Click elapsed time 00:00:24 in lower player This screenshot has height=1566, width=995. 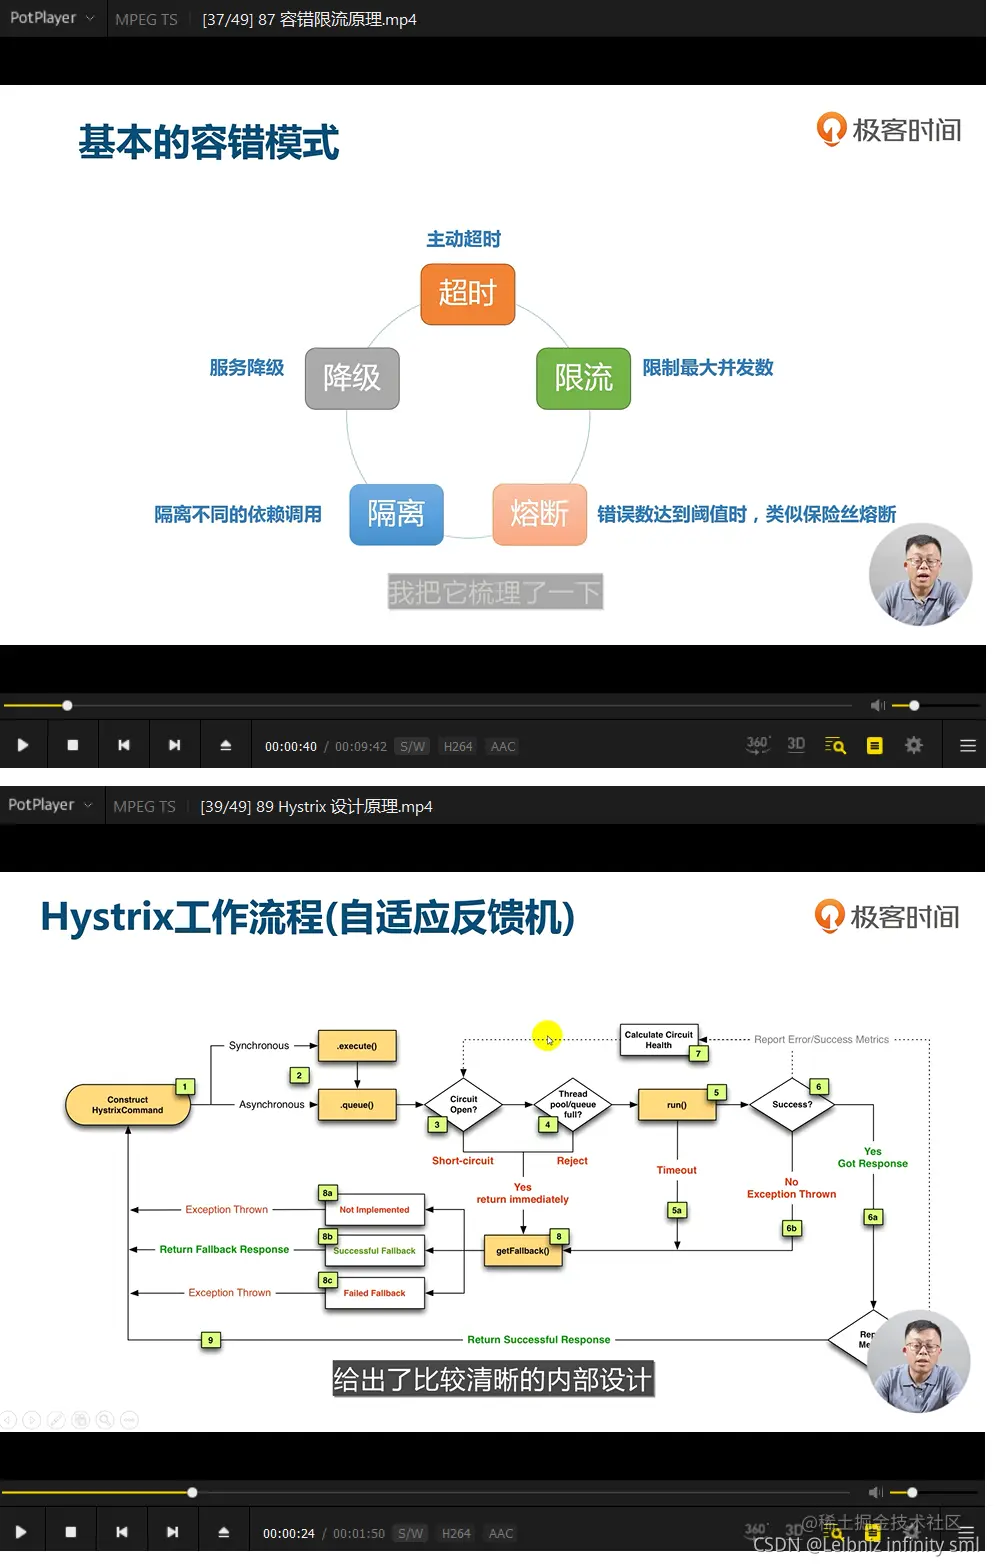tap(288, 1533)
